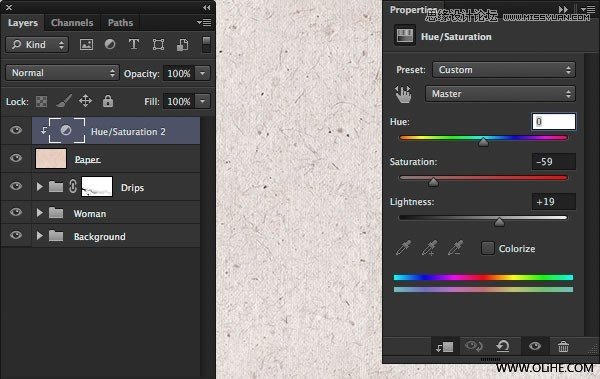Screen dimensions: 600x379
Task: Click the clip to layer icon in Properties
Action: pos(445,347)
